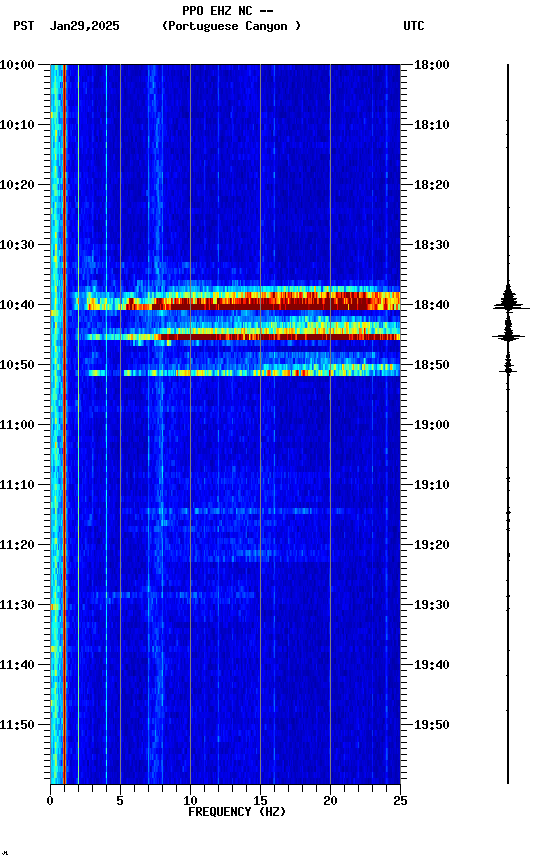Click the PST time label 10:20
552x864 pixels.
click(x=17, y=185)
